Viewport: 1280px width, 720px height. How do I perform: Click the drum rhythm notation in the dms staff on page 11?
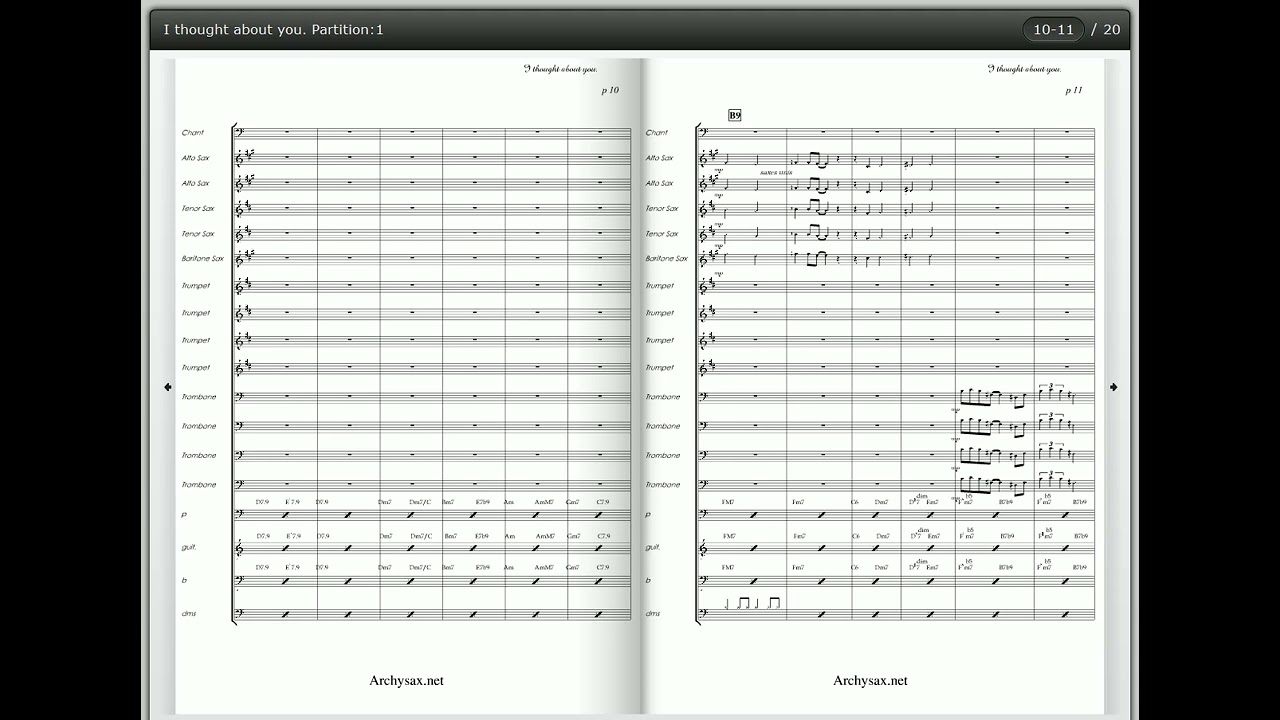(x=751, y=603)
